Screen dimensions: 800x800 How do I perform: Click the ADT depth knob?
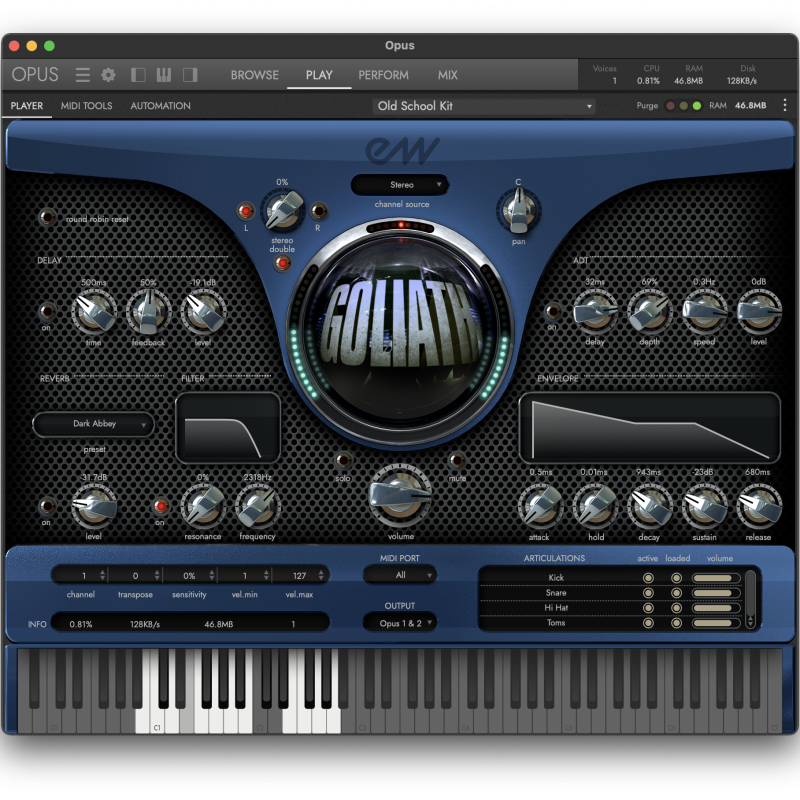pos(649,311)
